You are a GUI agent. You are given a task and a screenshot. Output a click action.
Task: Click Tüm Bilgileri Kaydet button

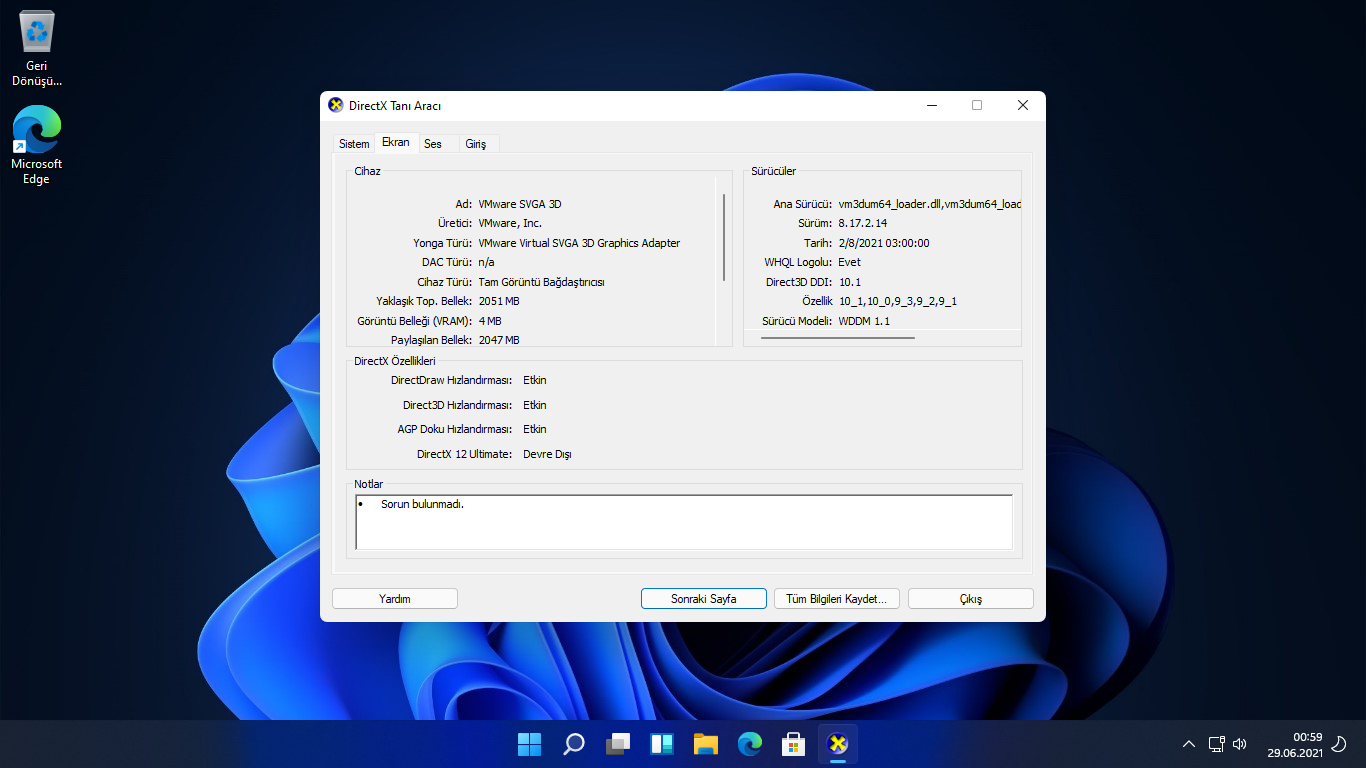click(837, 598)
